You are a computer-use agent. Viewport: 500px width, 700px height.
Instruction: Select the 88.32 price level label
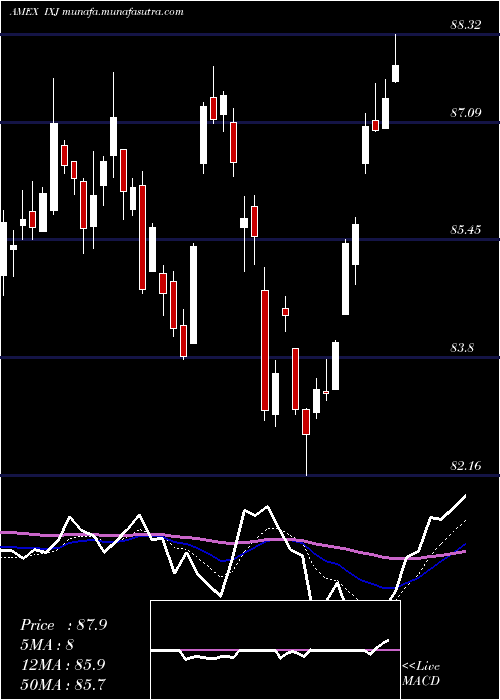coord(466,25)
